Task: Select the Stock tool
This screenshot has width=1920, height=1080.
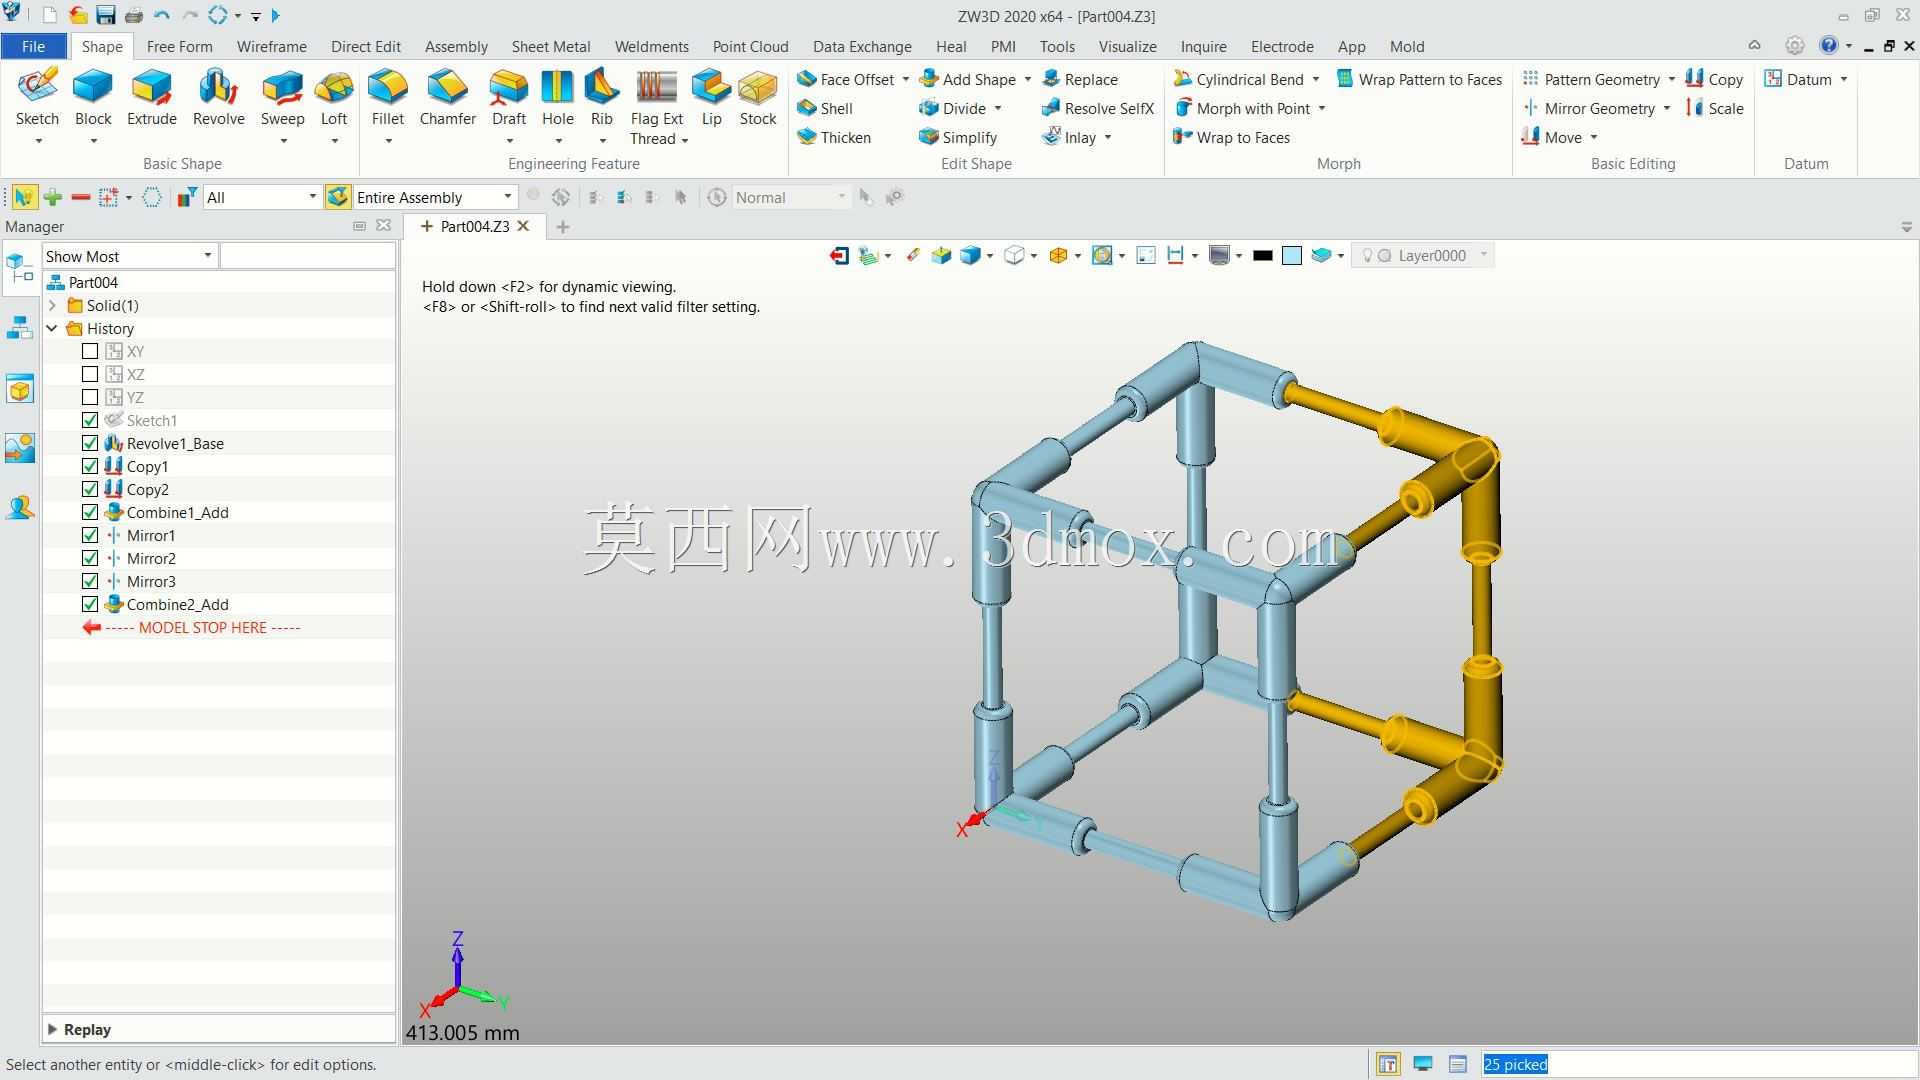Action: (758, 98)
